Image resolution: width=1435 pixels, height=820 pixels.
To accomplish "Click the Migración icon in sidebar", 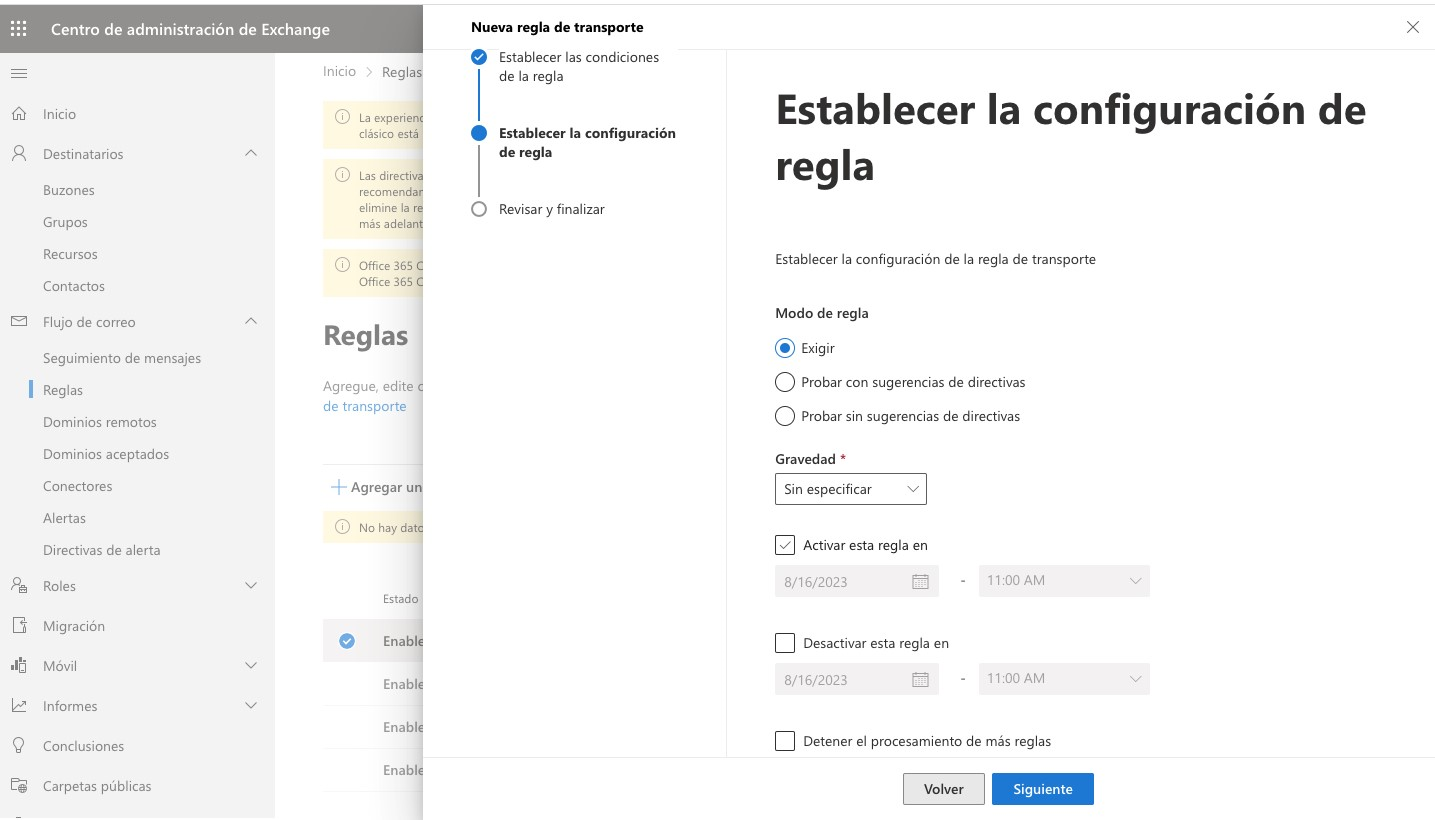I will [x=19, y=626].
